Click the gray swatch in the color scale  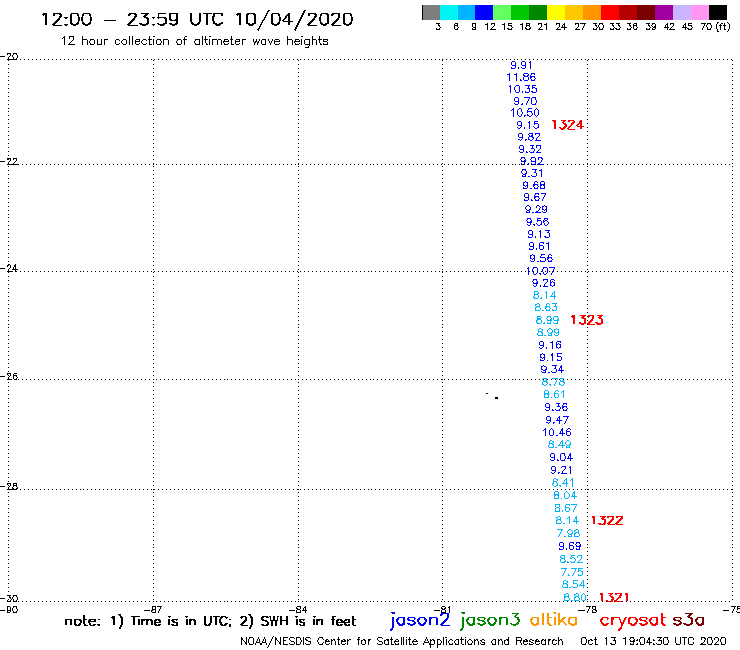pos(431,12)
